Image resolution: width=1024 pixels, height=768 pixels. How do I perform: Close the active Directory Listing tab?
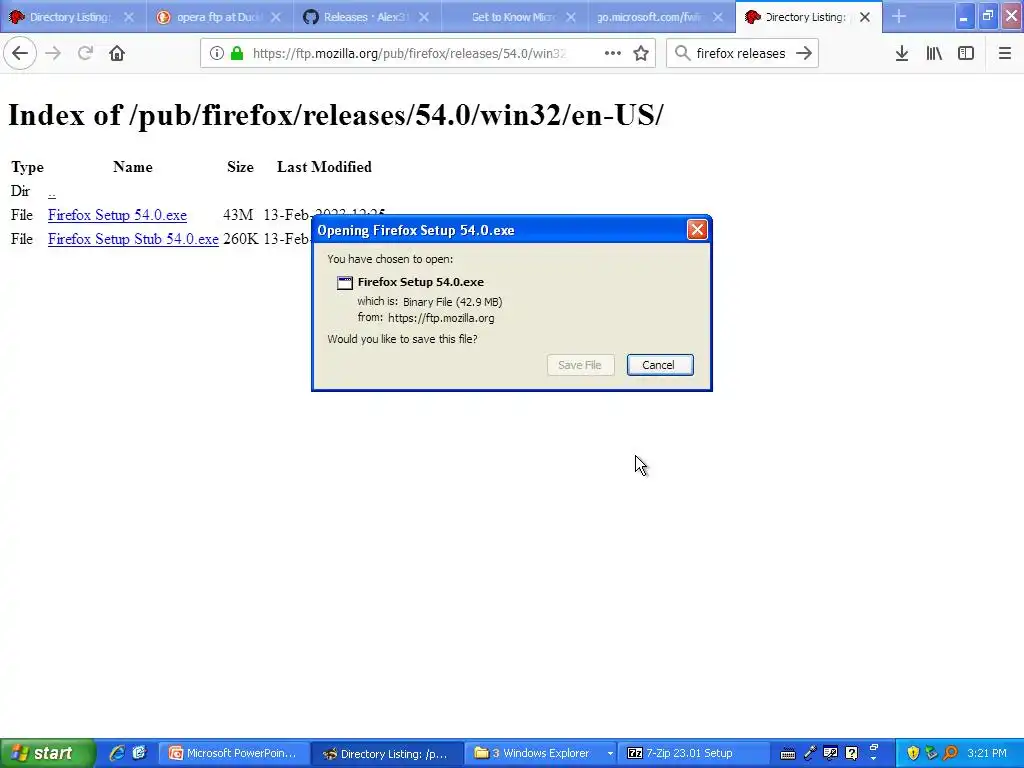(865, 17)
